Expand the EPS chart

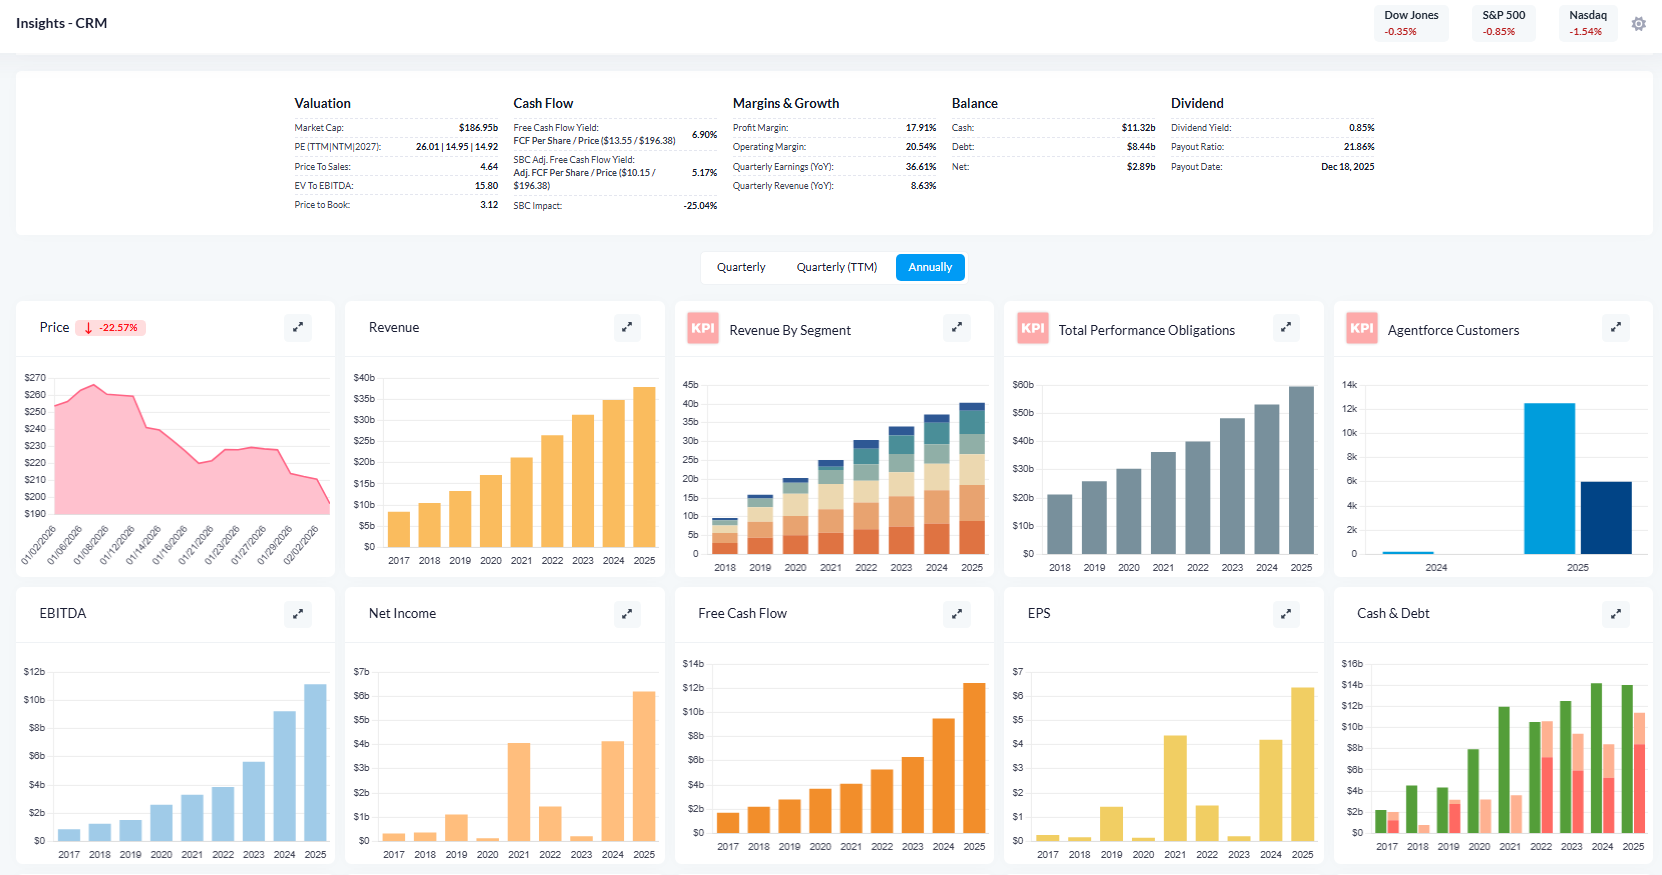point(1286,614)
